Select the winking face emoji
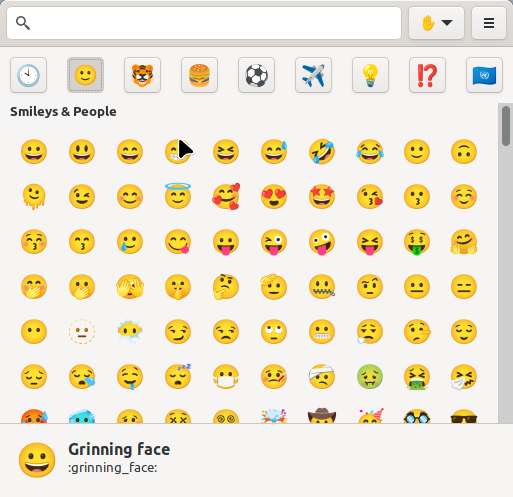The width and height of the screenshot is (513, 497). (82, 197)
